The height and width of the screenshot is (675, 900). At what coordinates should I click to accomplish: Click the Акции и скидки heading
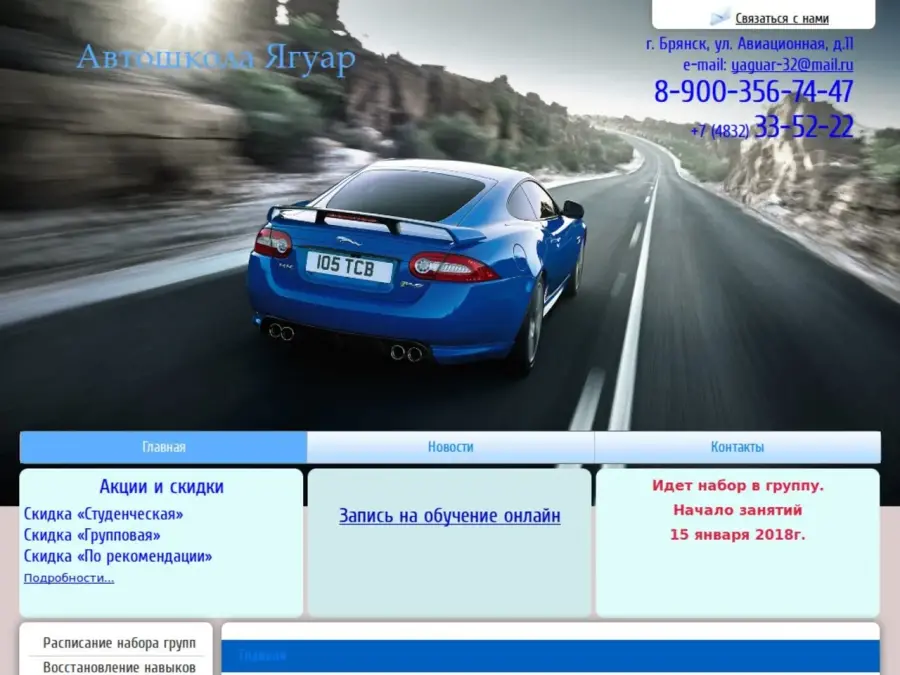click(161, 487)
